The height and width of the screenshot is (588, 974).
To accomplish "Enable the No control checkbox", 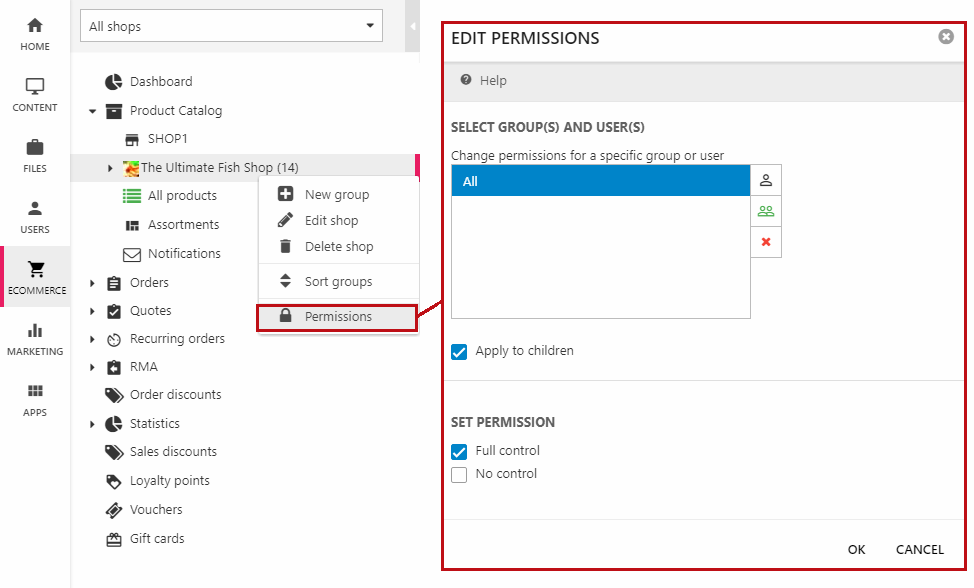I will pyautogui.click(x=459, y=475).
